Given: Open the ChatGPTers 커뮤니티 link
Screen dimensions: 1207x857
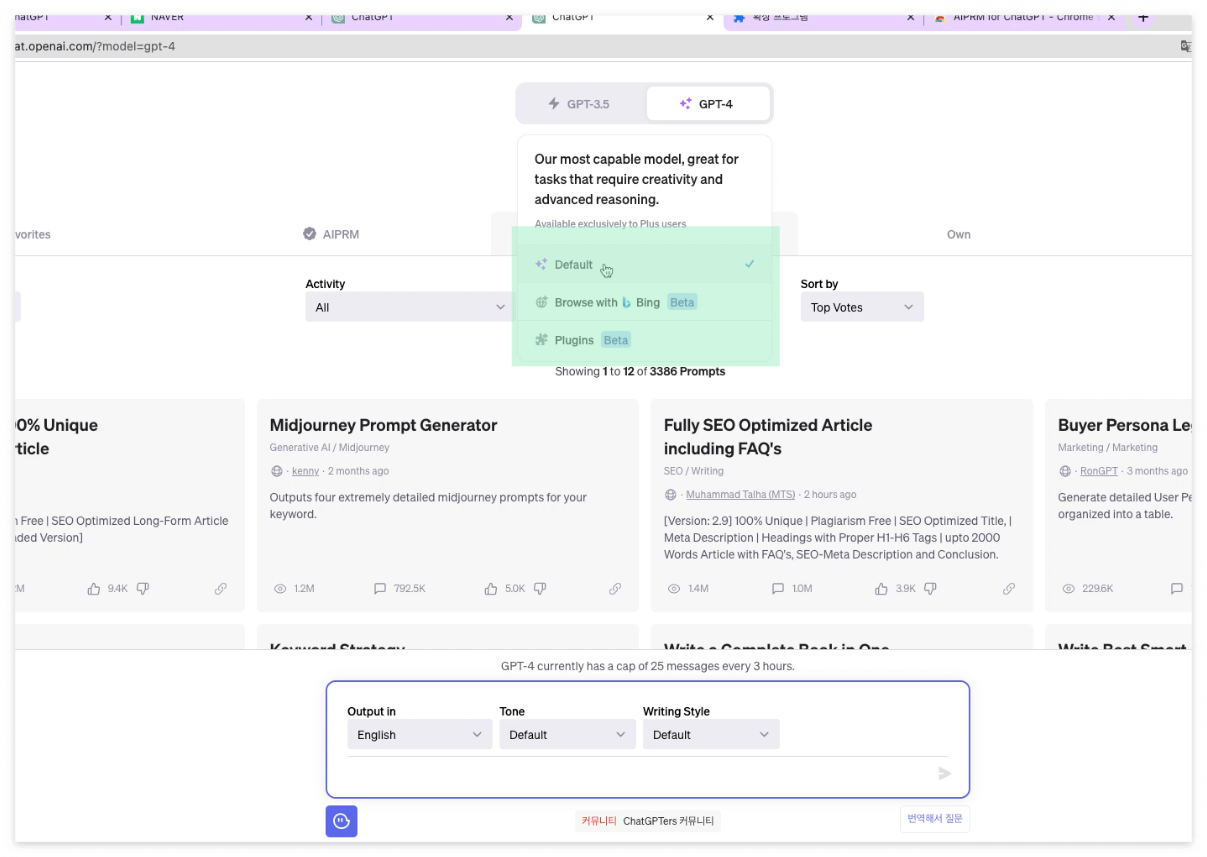Looking at the screenshot, I should (x=668, y=821).
